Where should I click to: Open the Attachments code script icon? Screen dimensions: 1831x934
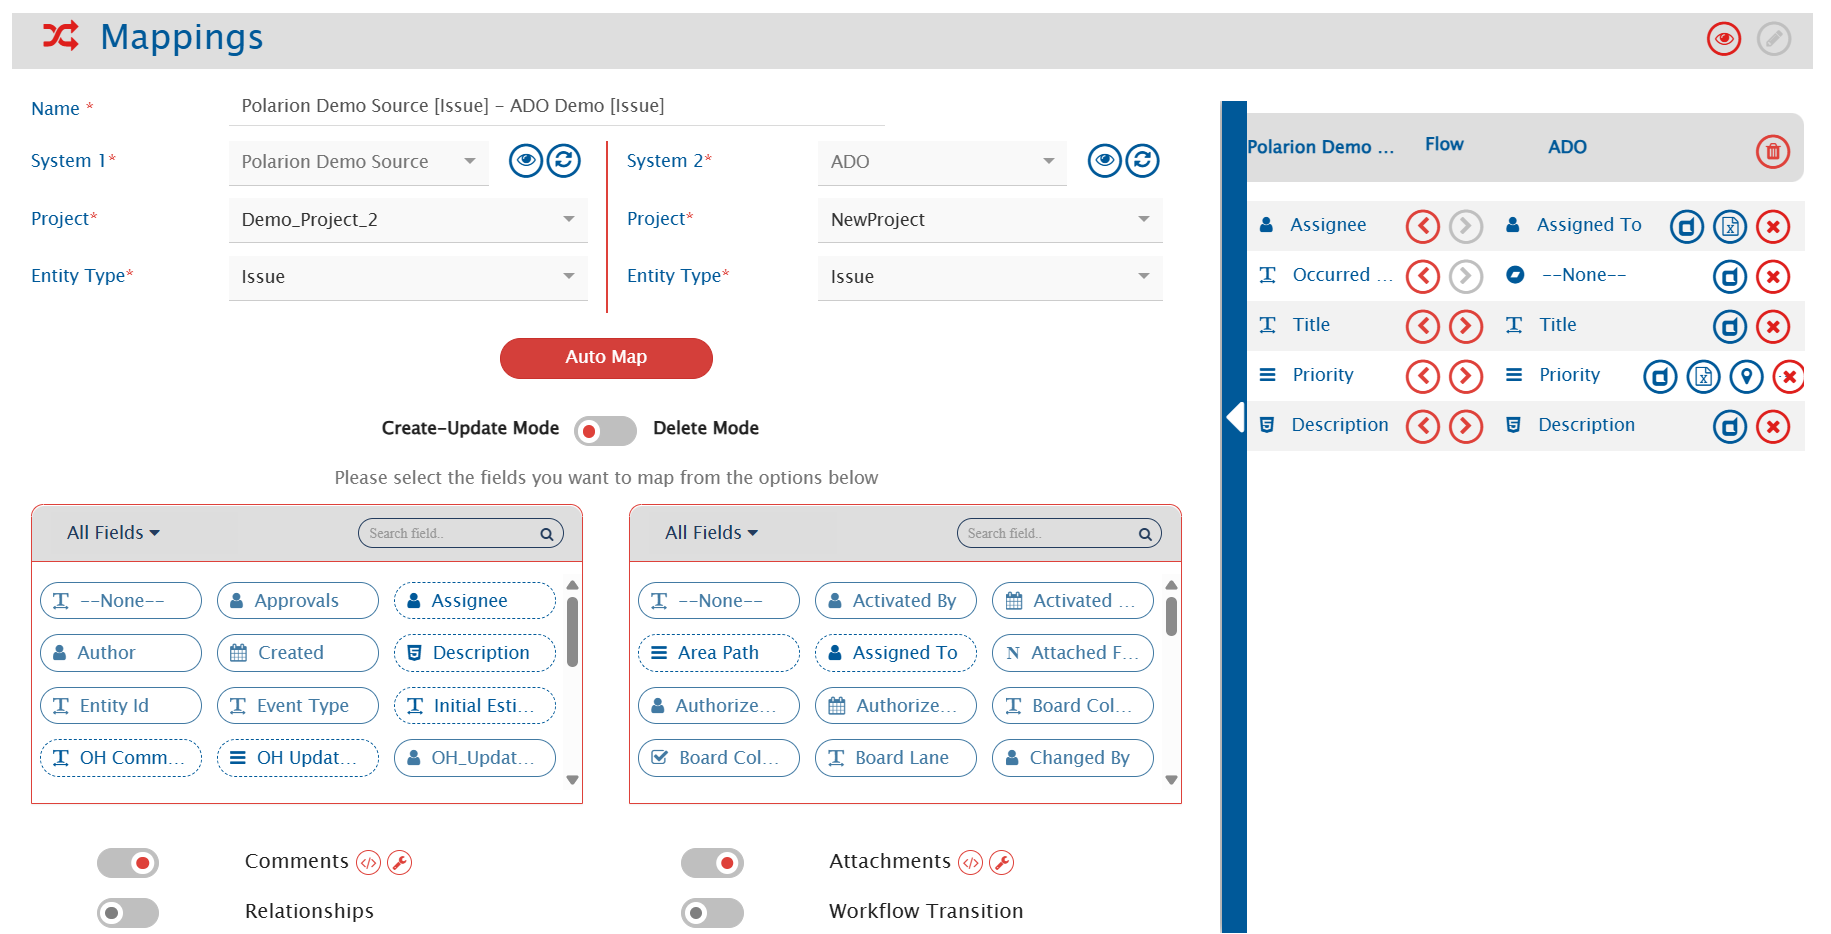click(x=970, y=862)
